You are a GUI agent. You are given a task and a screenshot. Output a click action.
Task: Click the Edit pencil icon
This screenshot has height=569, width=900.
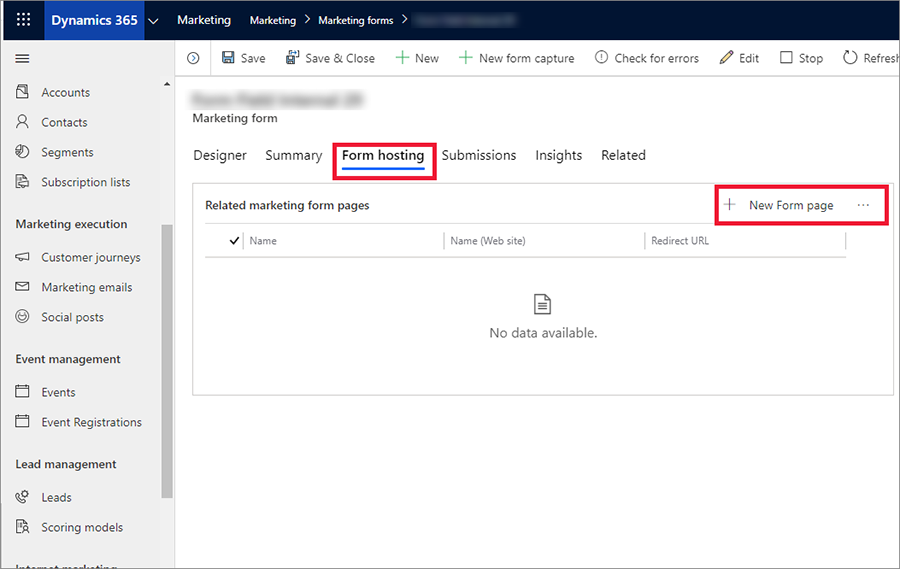726,57
